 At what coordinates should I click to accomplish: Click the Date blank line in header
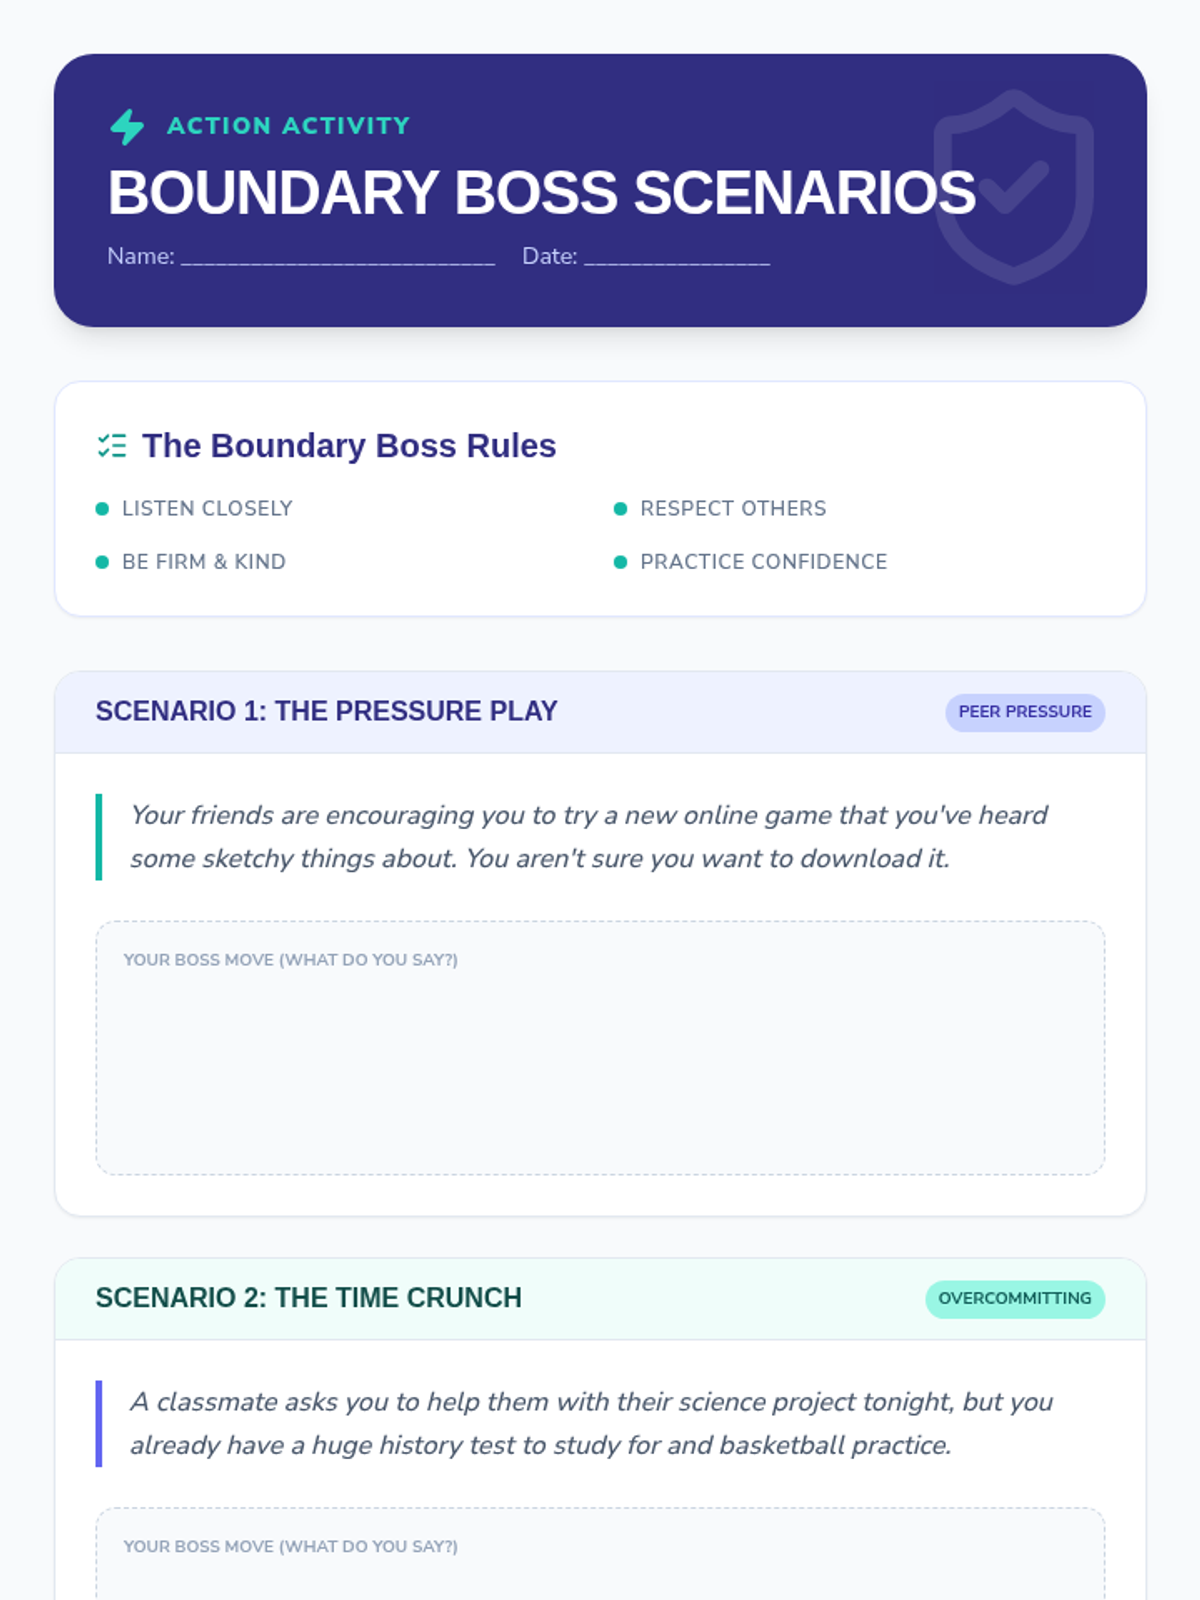click(677, 258)
